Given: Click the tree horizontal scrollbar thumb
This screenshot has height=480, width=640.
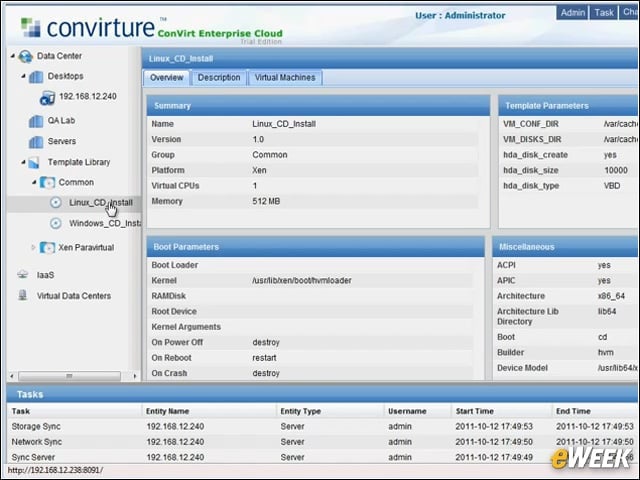Looking at the screenshot, I should (69, 376).
